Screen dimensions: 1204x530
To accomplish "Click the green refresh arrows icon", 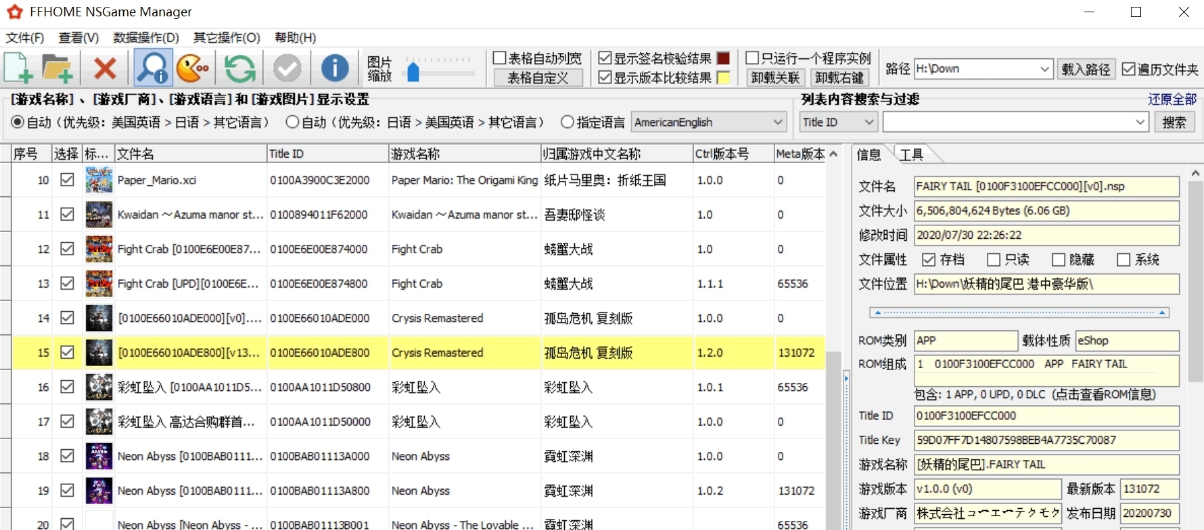I will pyautogui.click(x=240, y=69).
